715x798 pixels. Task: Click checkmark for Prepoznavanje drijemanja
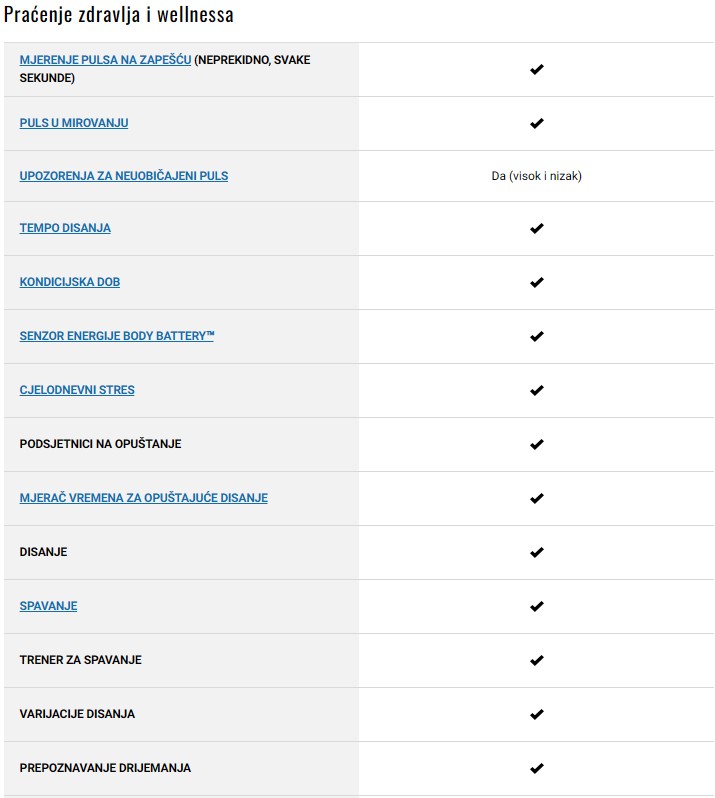536,768
